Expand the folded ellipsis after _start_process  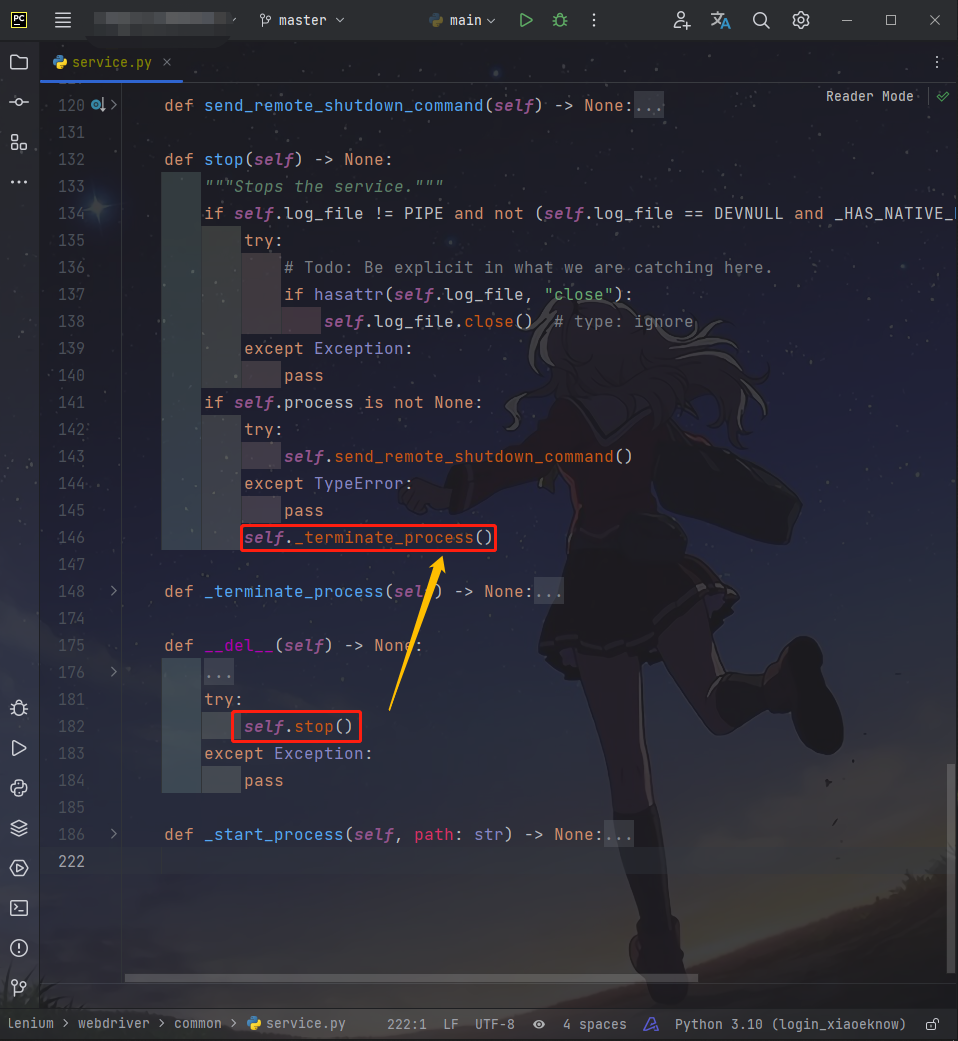(x=619, y=835)
